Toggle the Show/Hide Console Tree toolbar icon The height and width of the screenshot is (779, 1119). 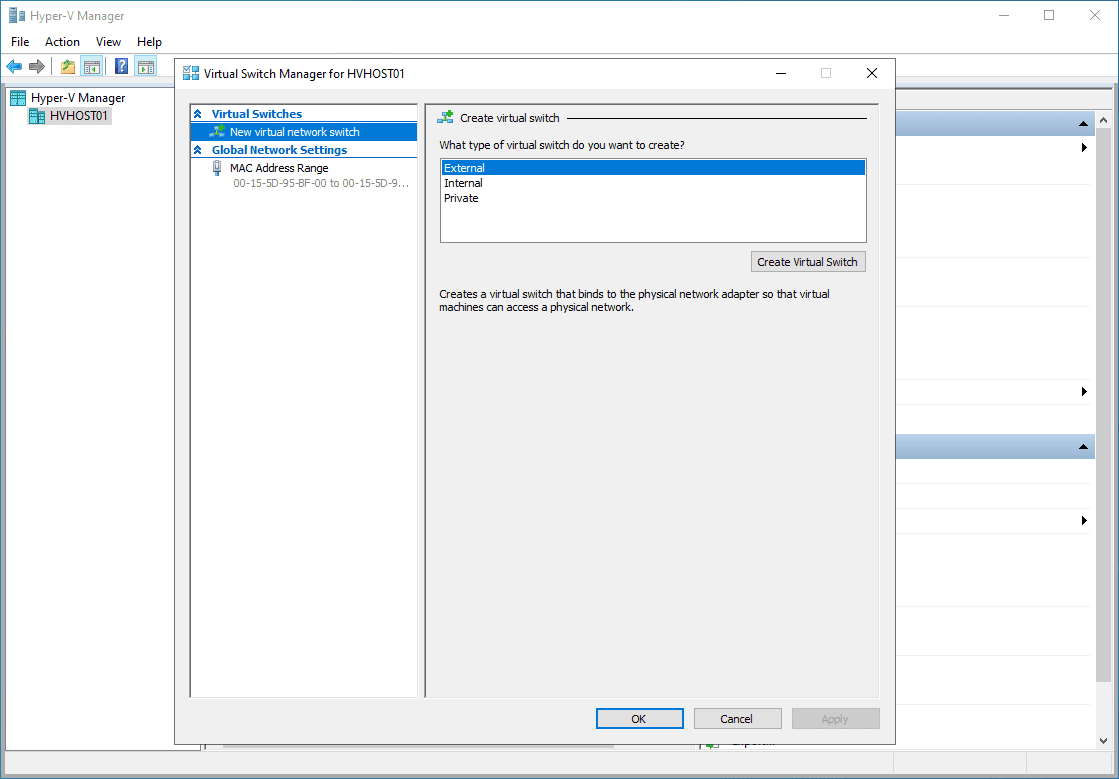coord(91,66)
